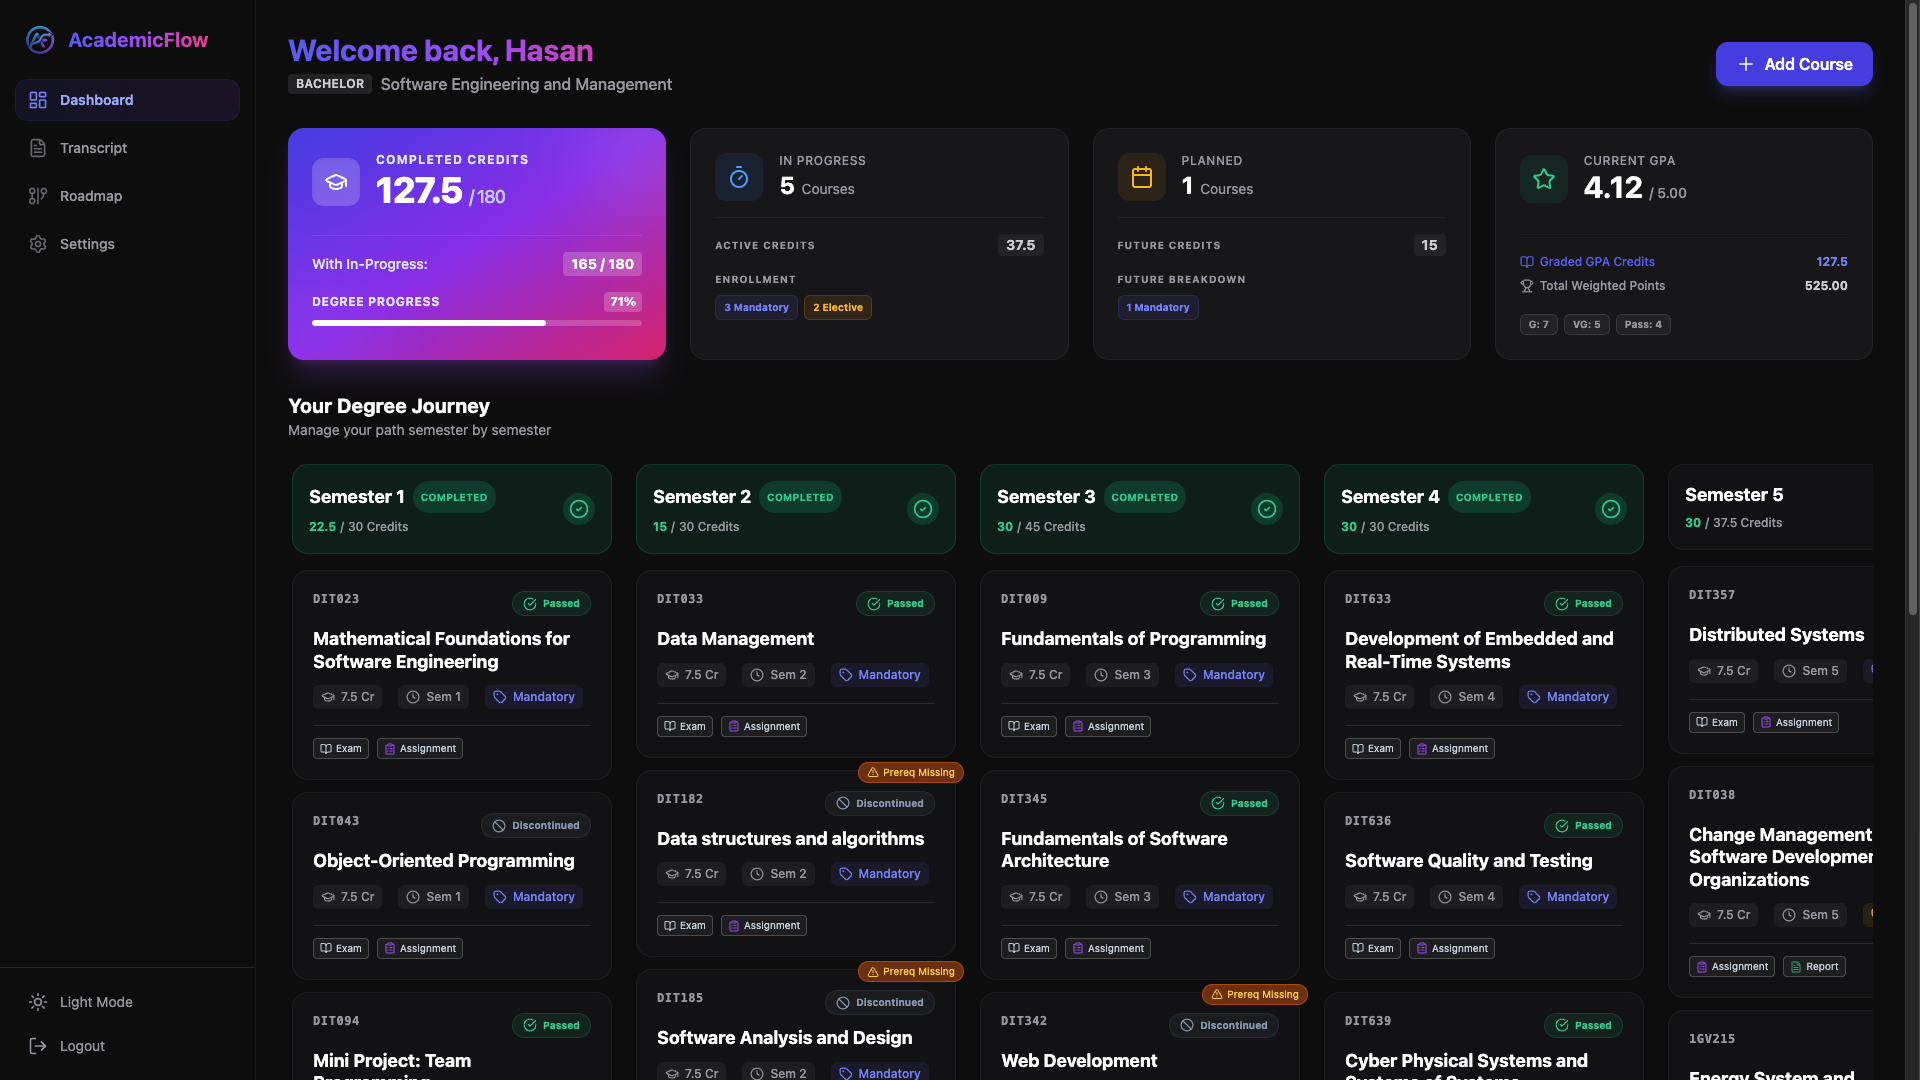Click the Semester 4 completed checkmark icon
The height and width of the screenshot is (1080, 1920).
pos(1611,509)
